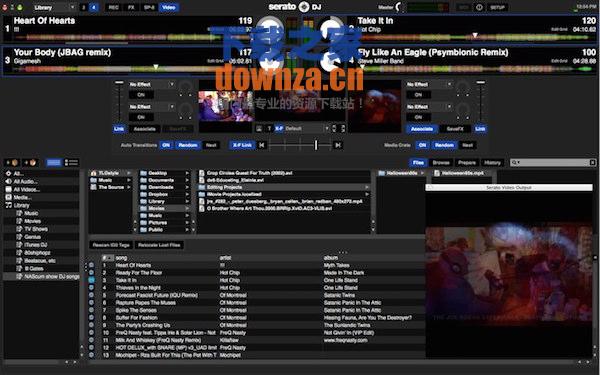The image size is (600, 375).
Task: Click the Serato DJ logo emblem
Action: (x=304, y=7)
